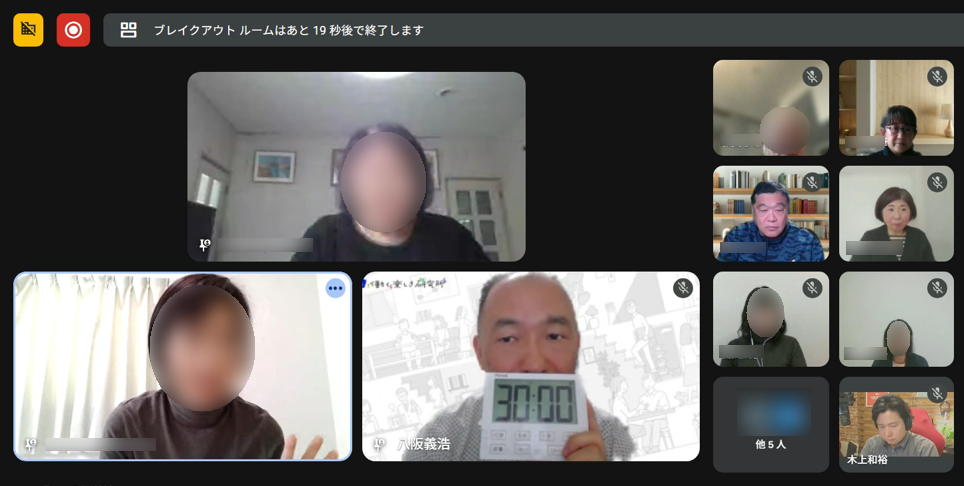This screenshot has width=964, height=486.
Task: Click the pin icon beside 八坂義浩
Action: pos(379,444)
